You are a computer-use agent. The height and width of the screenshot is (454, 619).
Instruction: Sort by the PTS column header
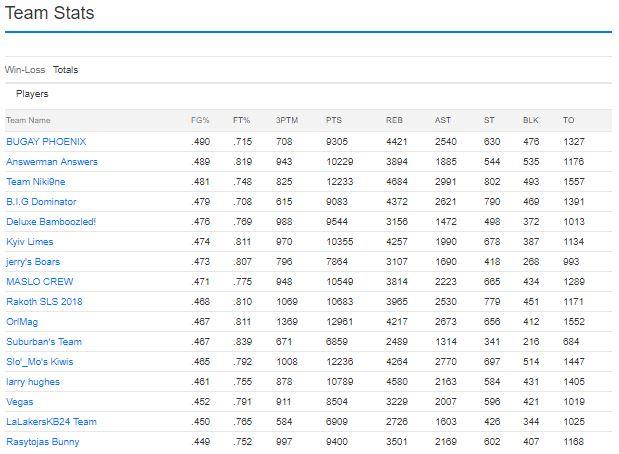pos(334,120)
